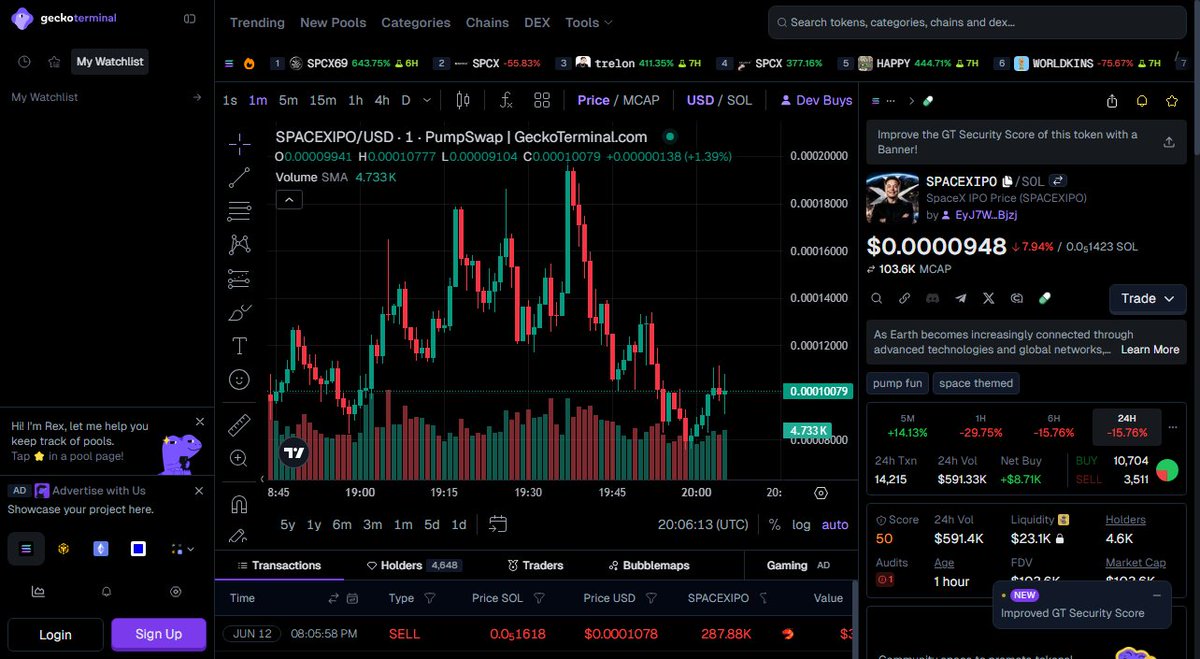Open the Trade dropdown
Viewport: 1200px width, 659px height.
coord(1148,298)
